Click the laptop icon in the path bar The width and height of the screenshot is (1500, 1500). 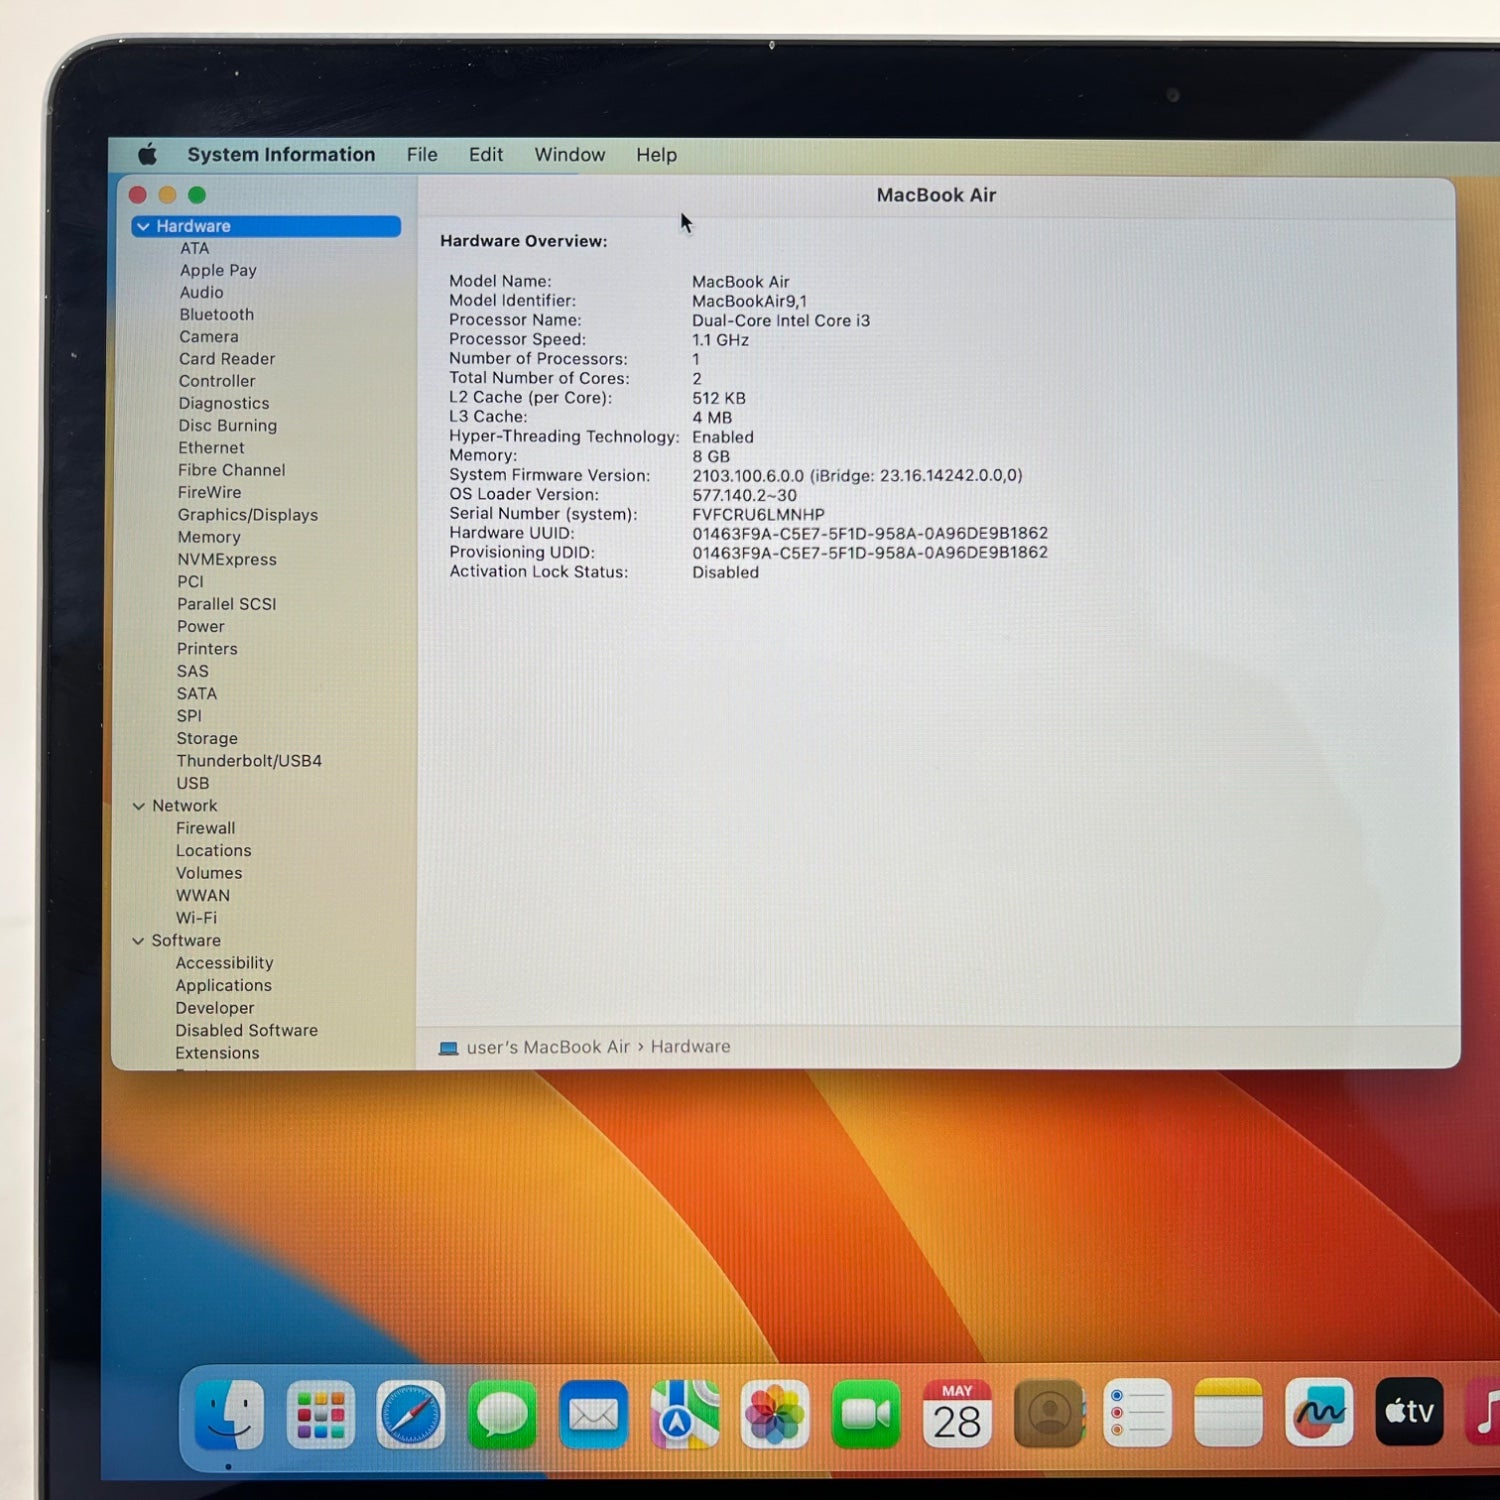tap(449, 1048)
